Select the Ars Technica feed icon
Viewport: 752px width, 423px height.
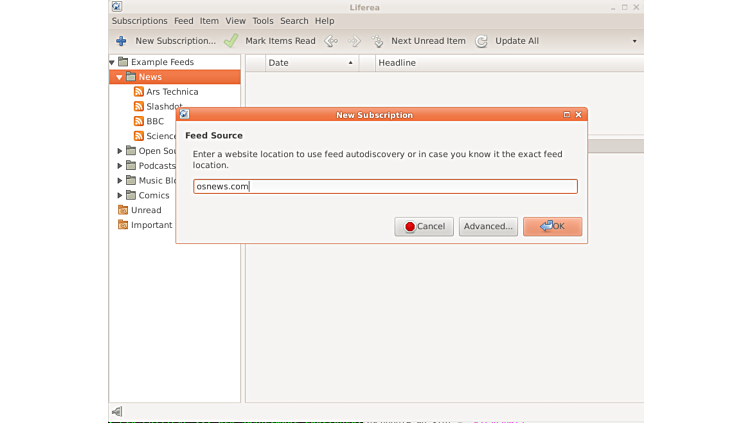coord(139,92)
